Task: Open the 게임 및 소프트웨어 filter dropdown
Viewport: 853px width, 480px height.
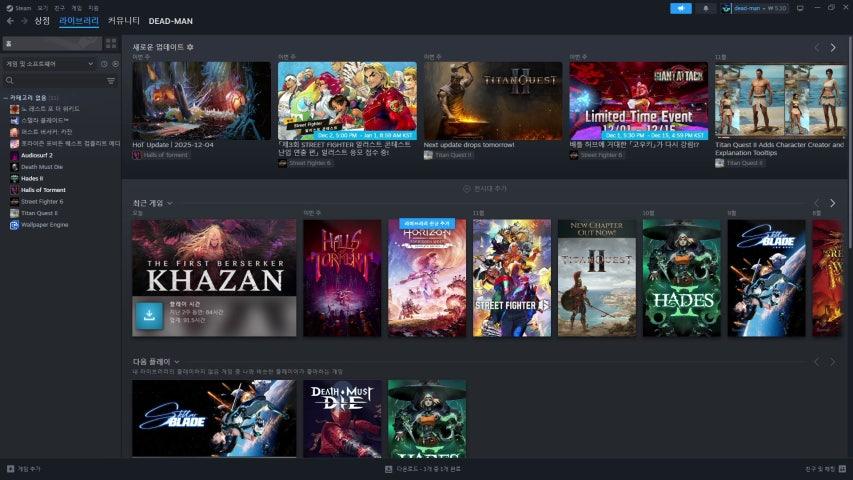Action: [x=49, y=64]
